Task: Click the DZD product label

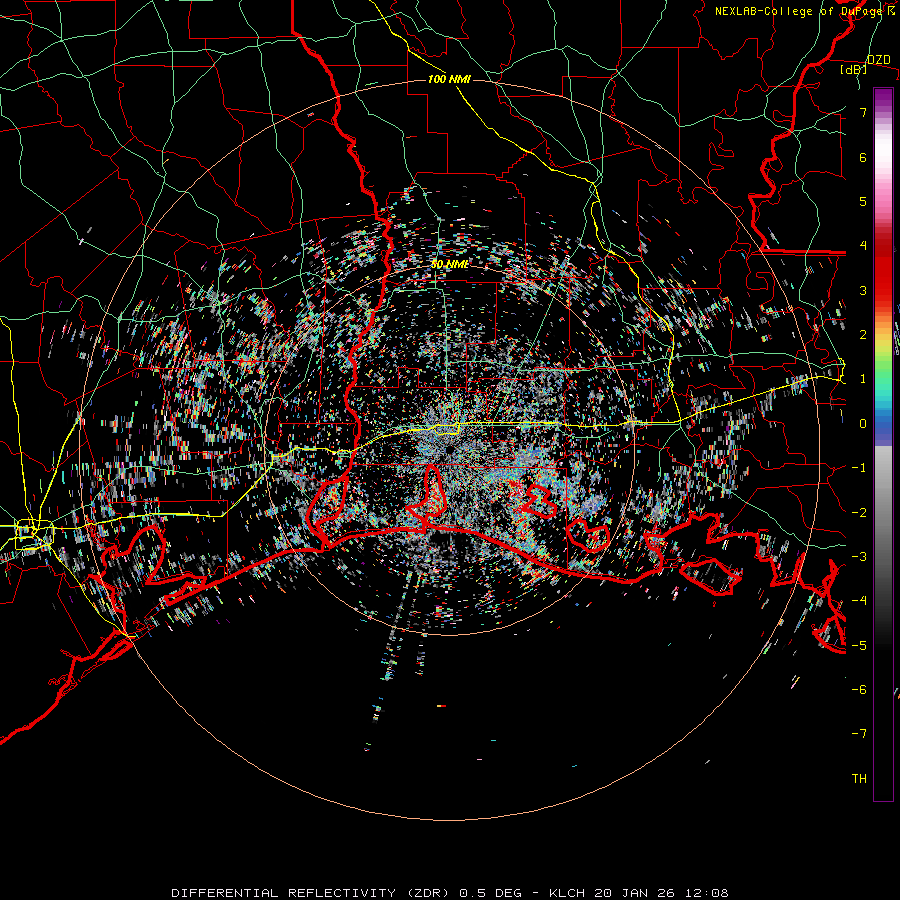Action: click(878, 60)
